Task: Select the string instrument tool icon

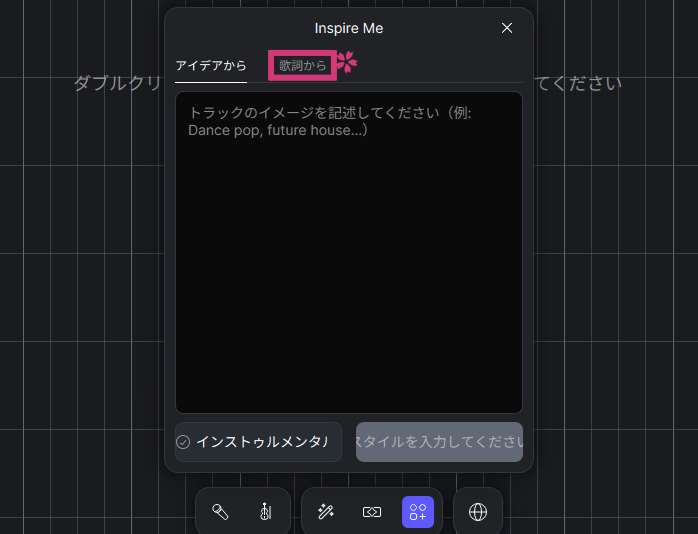Action: click(265, 512)
